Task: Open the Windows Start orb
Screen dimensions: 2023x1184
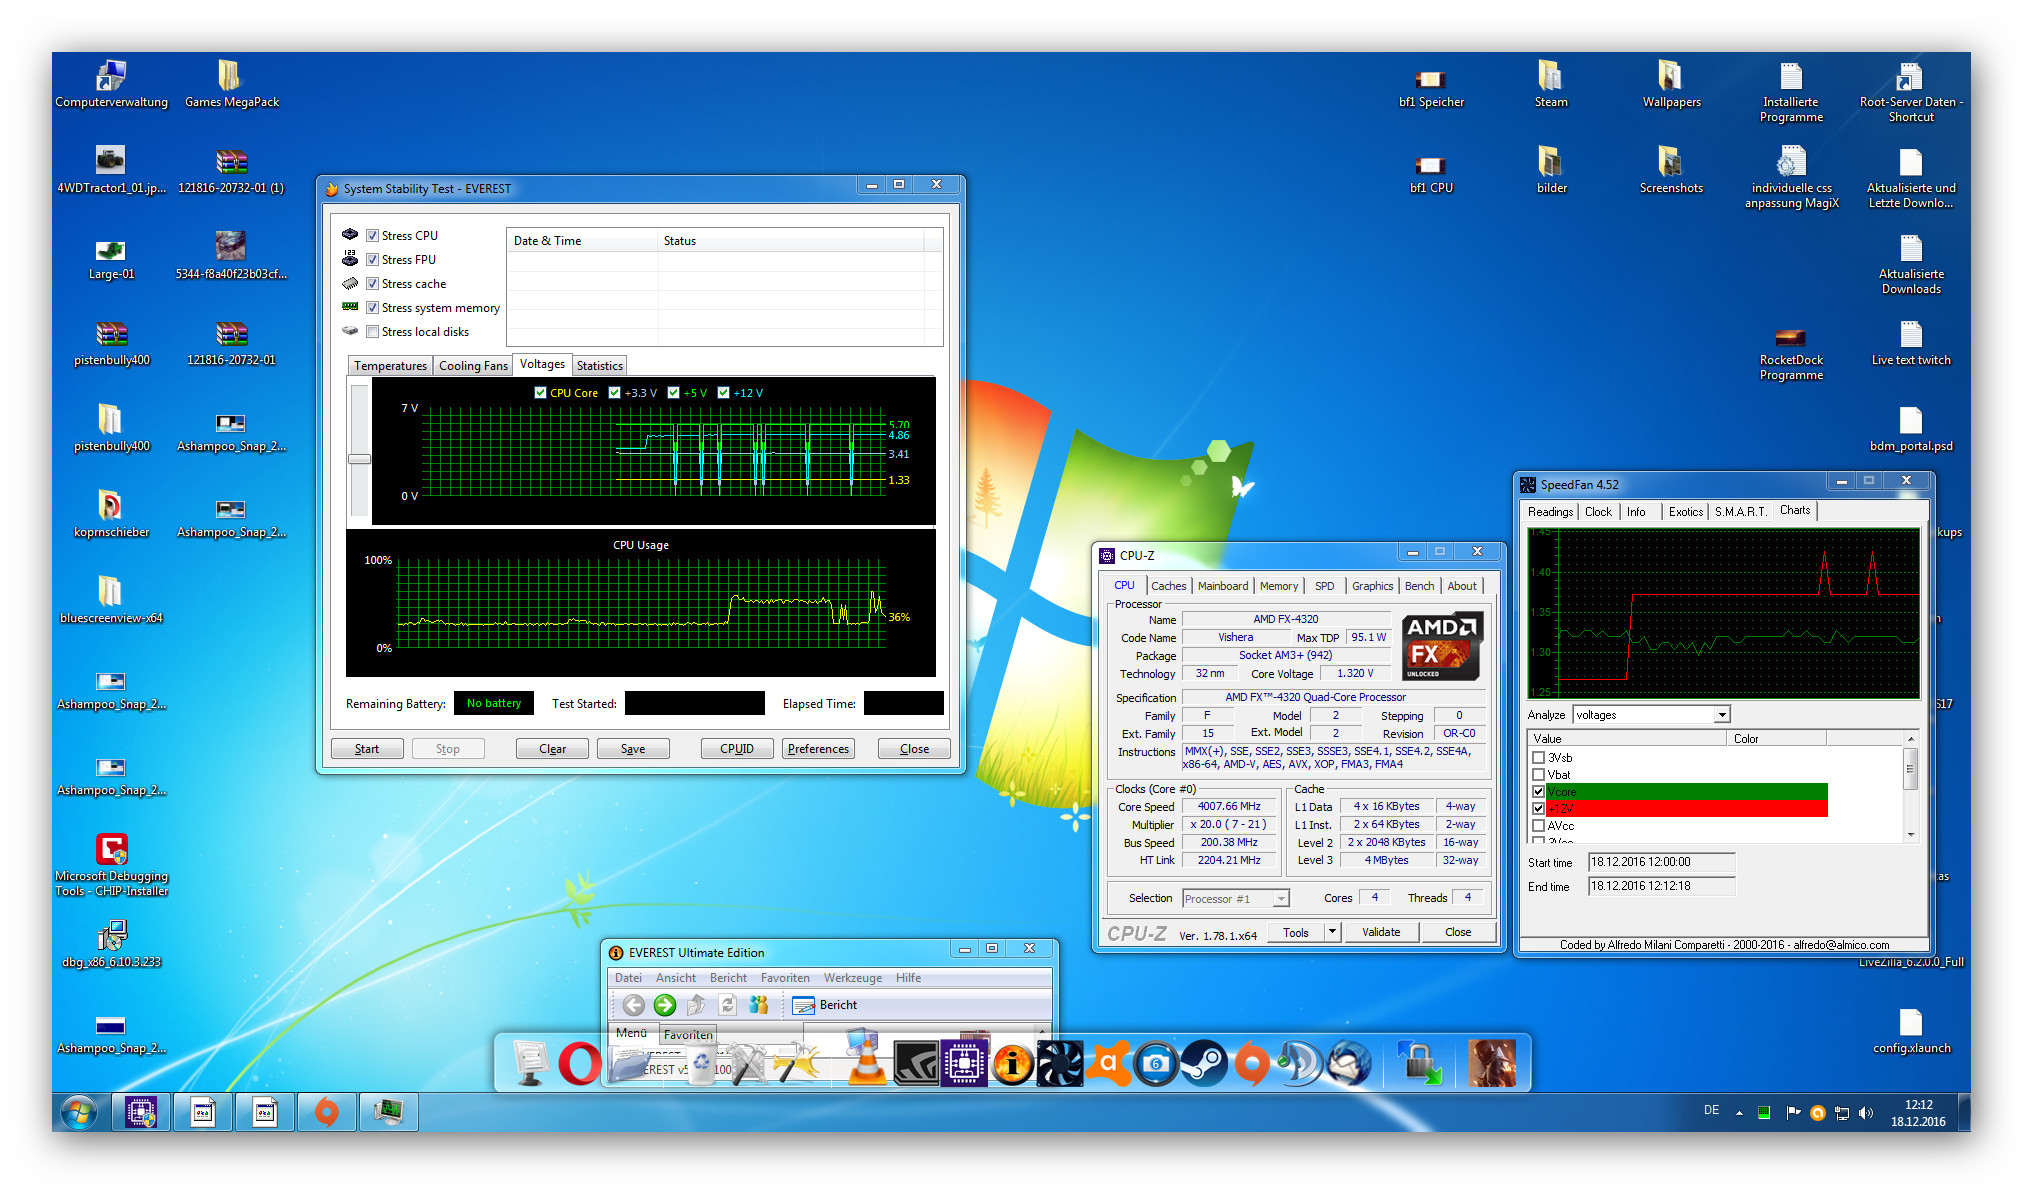Action: click(x=78, y=1112)
